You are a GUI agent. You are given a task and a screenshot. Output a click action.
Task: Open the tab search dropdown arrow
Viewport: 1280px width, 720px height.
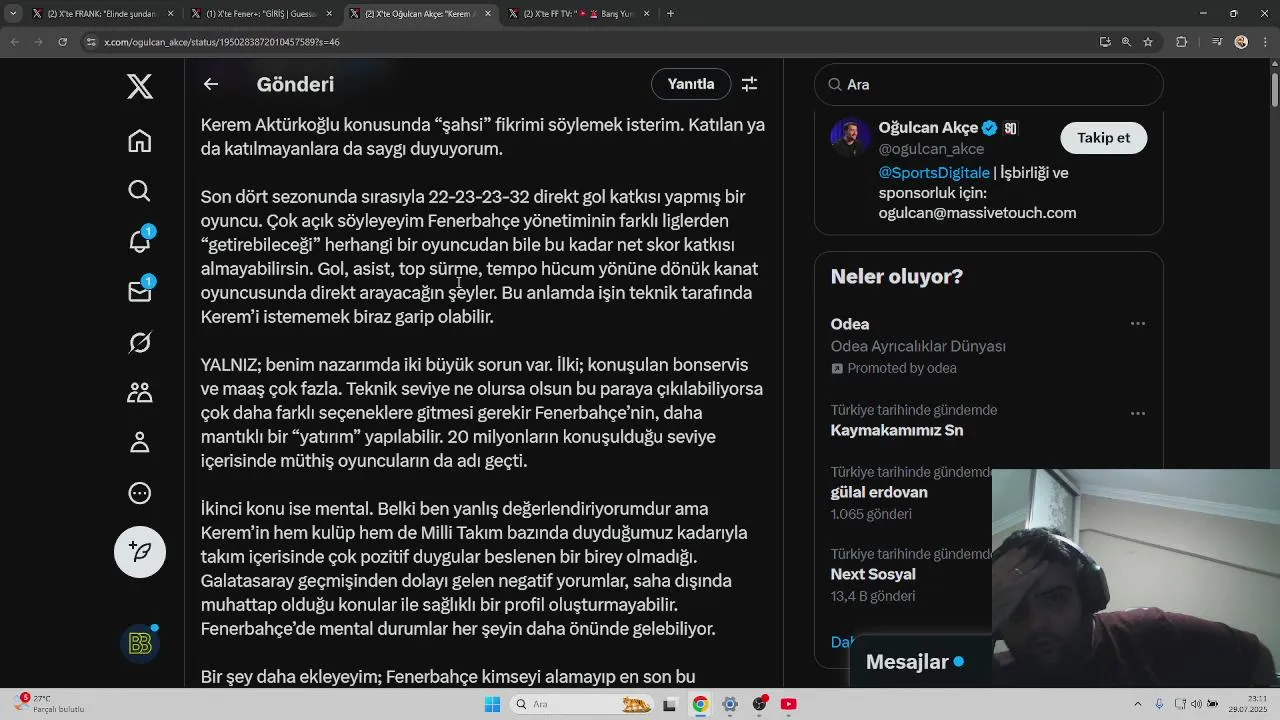(13, 14)
